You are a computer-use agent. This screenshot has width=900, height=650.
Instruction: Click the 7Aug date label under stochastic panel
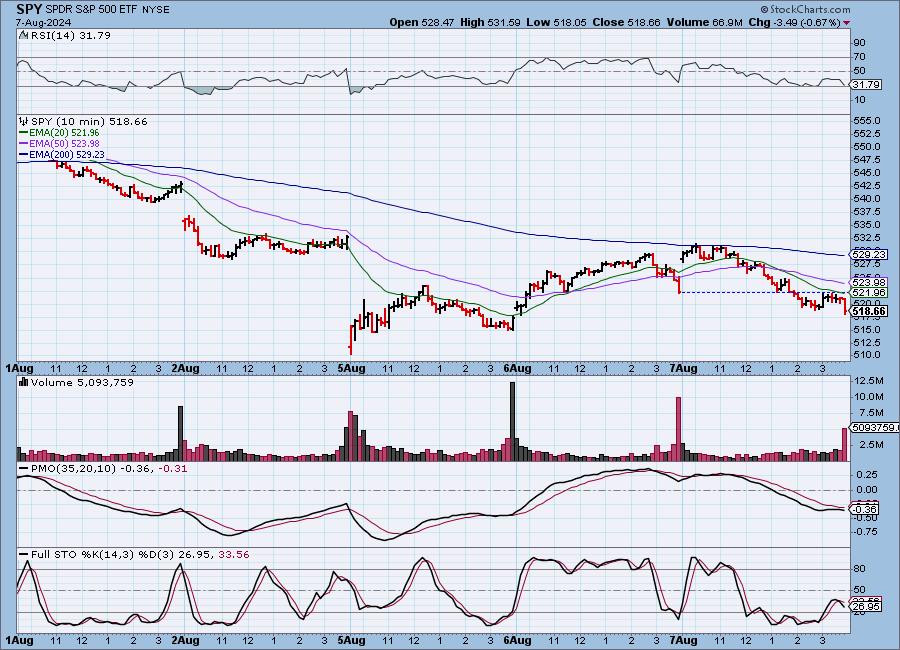683,640
